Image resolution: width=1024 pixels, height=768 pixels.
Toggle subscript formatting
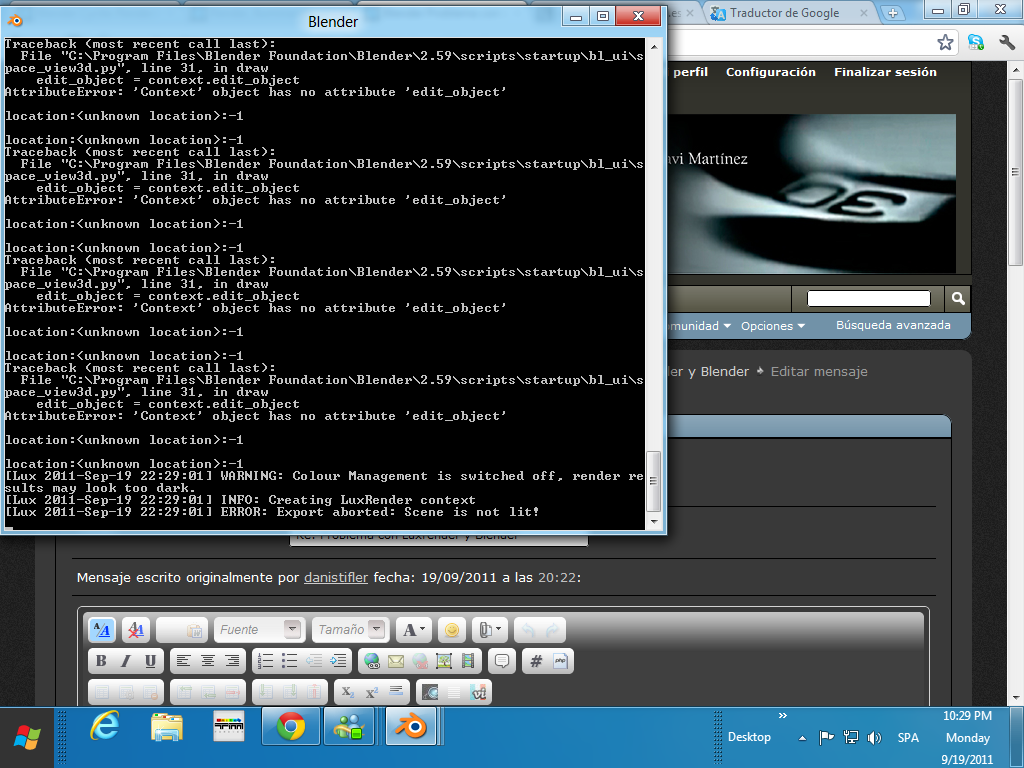tap(347, 692)
